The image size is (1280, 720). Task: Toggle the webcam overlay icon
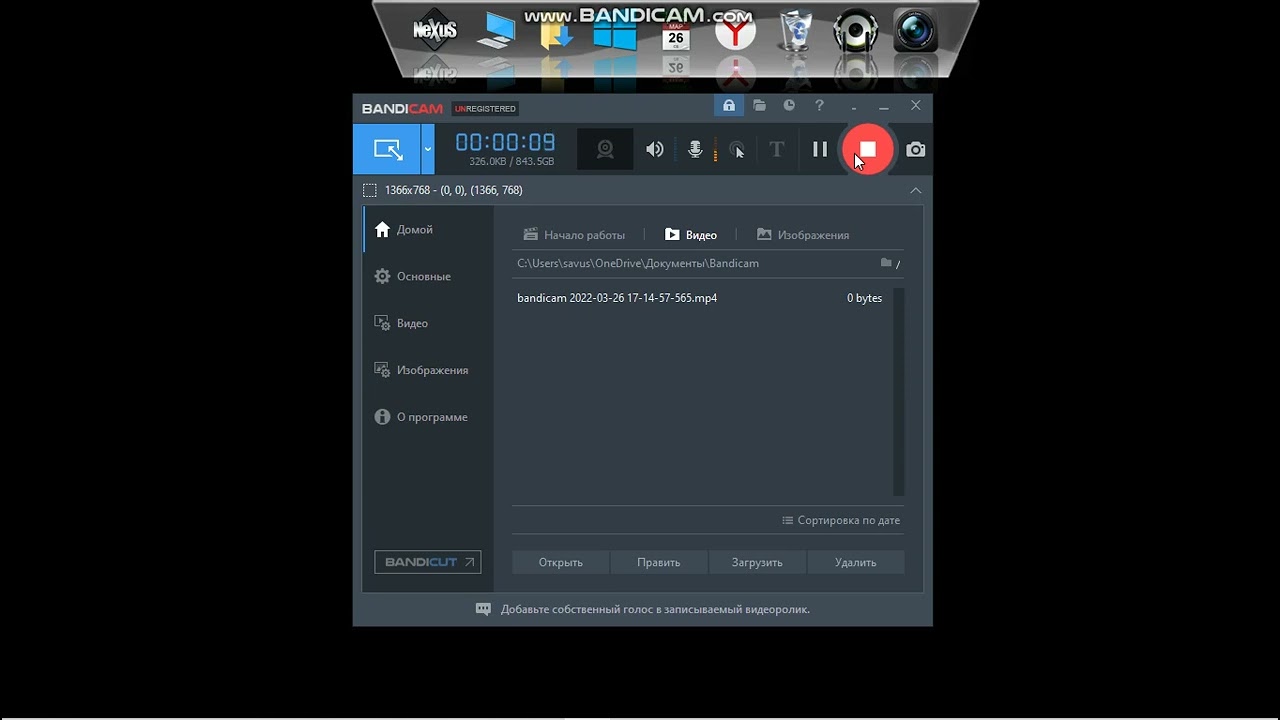pyautogui.click(x=605, y=149)
